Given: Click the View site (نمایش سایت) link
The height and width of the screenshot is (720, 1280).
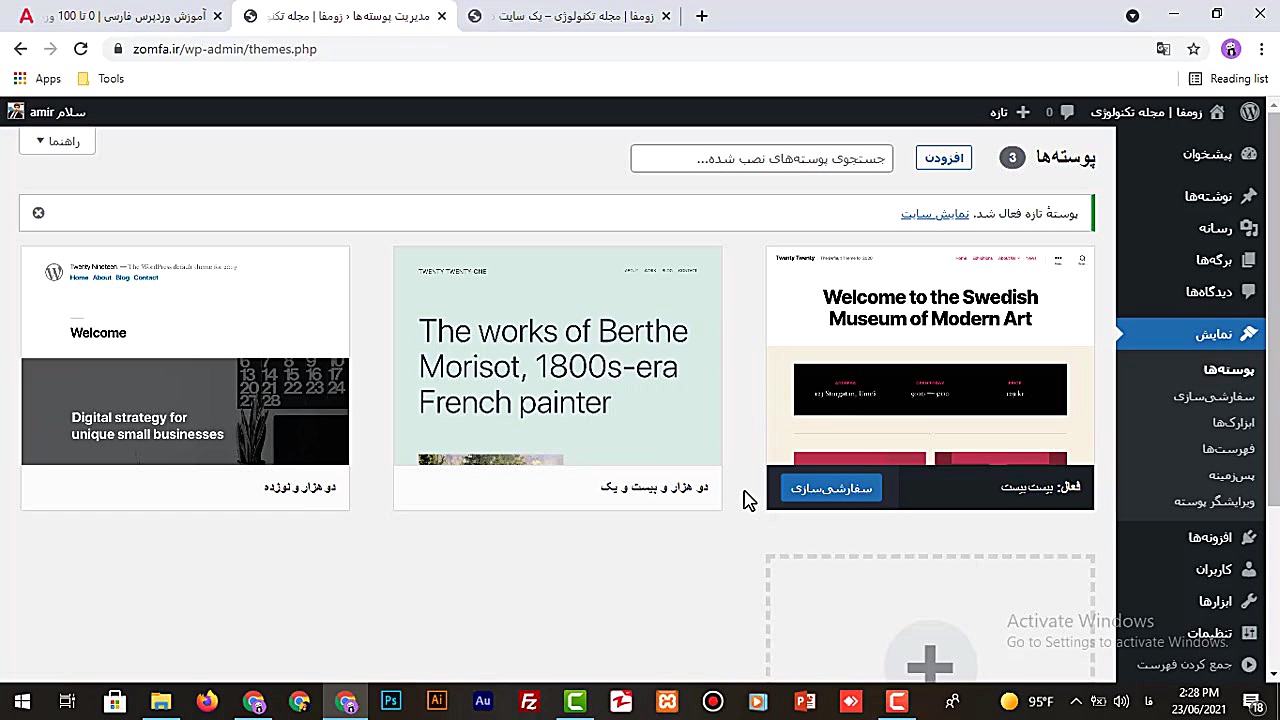Looking at the screenshot, I should [934, 213].
